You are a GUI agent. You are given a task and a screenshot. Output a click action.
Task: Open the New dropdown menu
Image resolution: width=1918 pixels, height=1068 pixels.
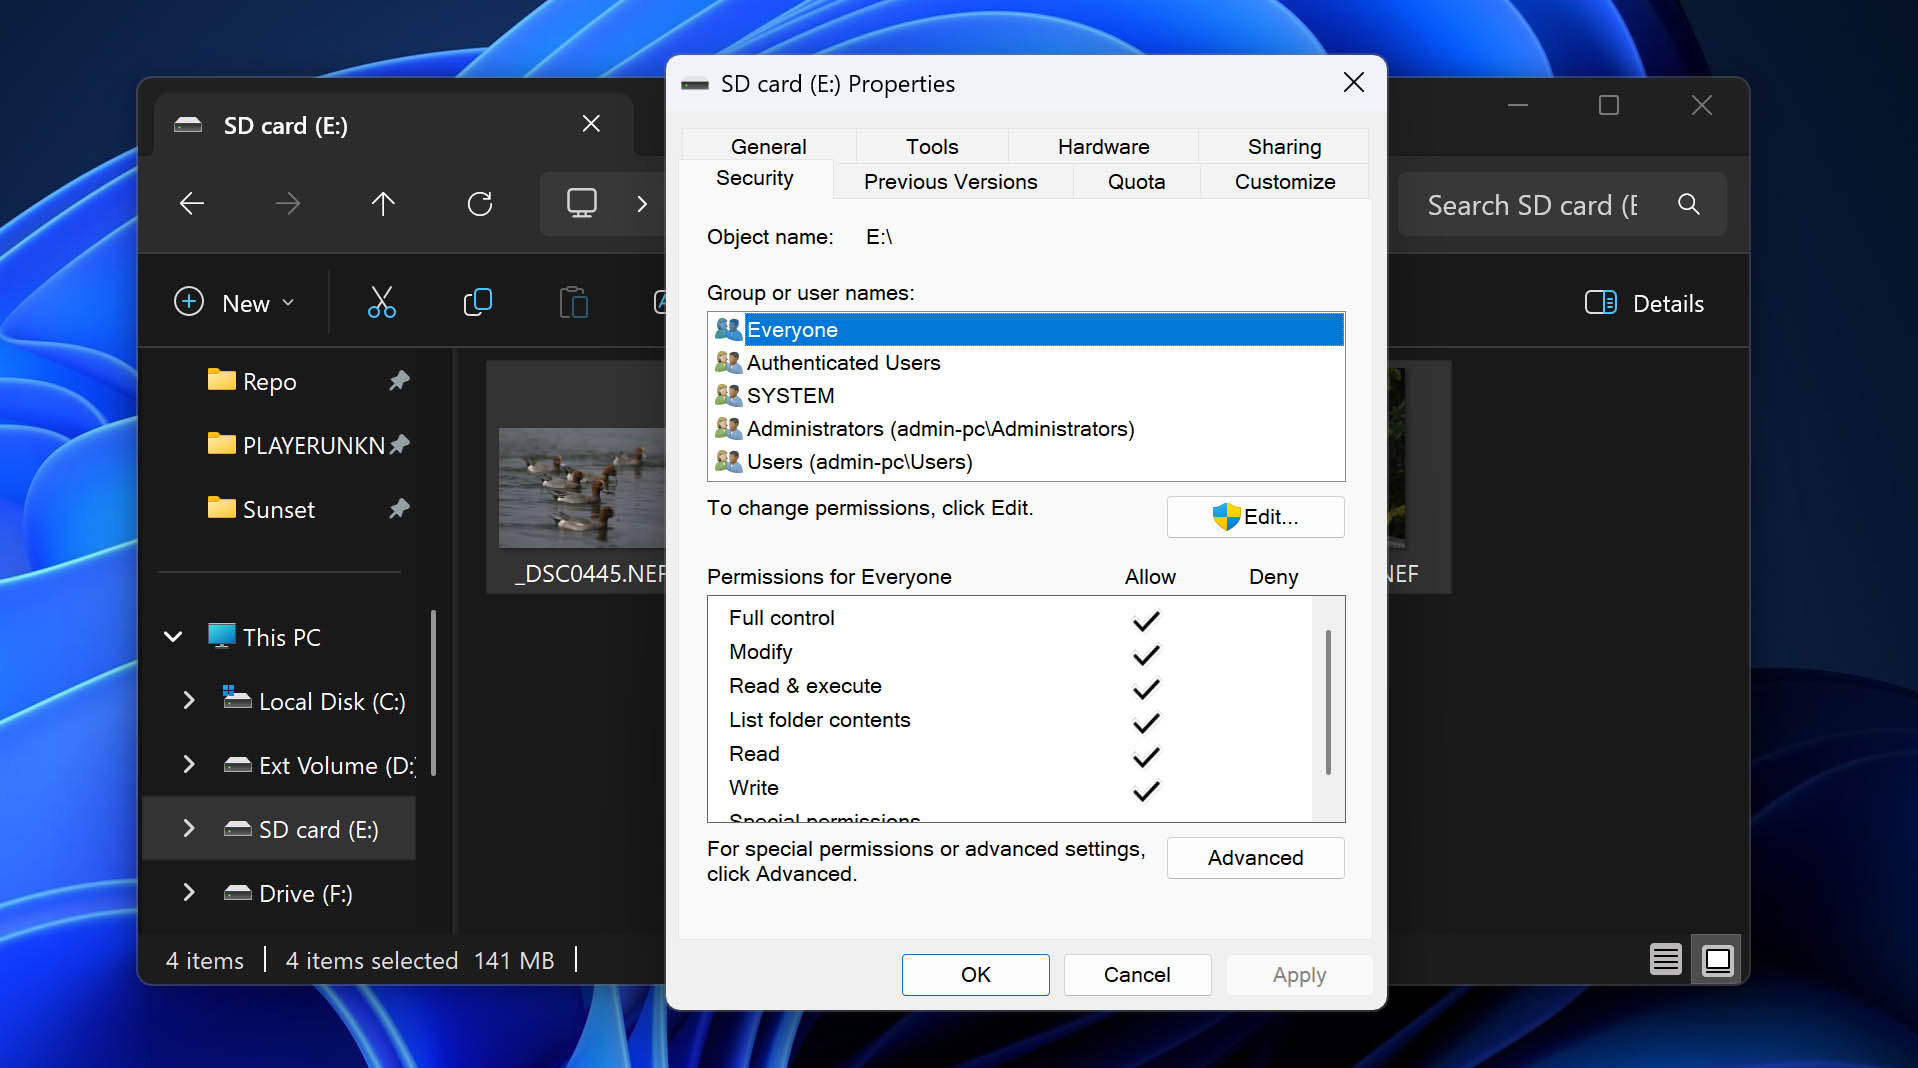(234, 303)
